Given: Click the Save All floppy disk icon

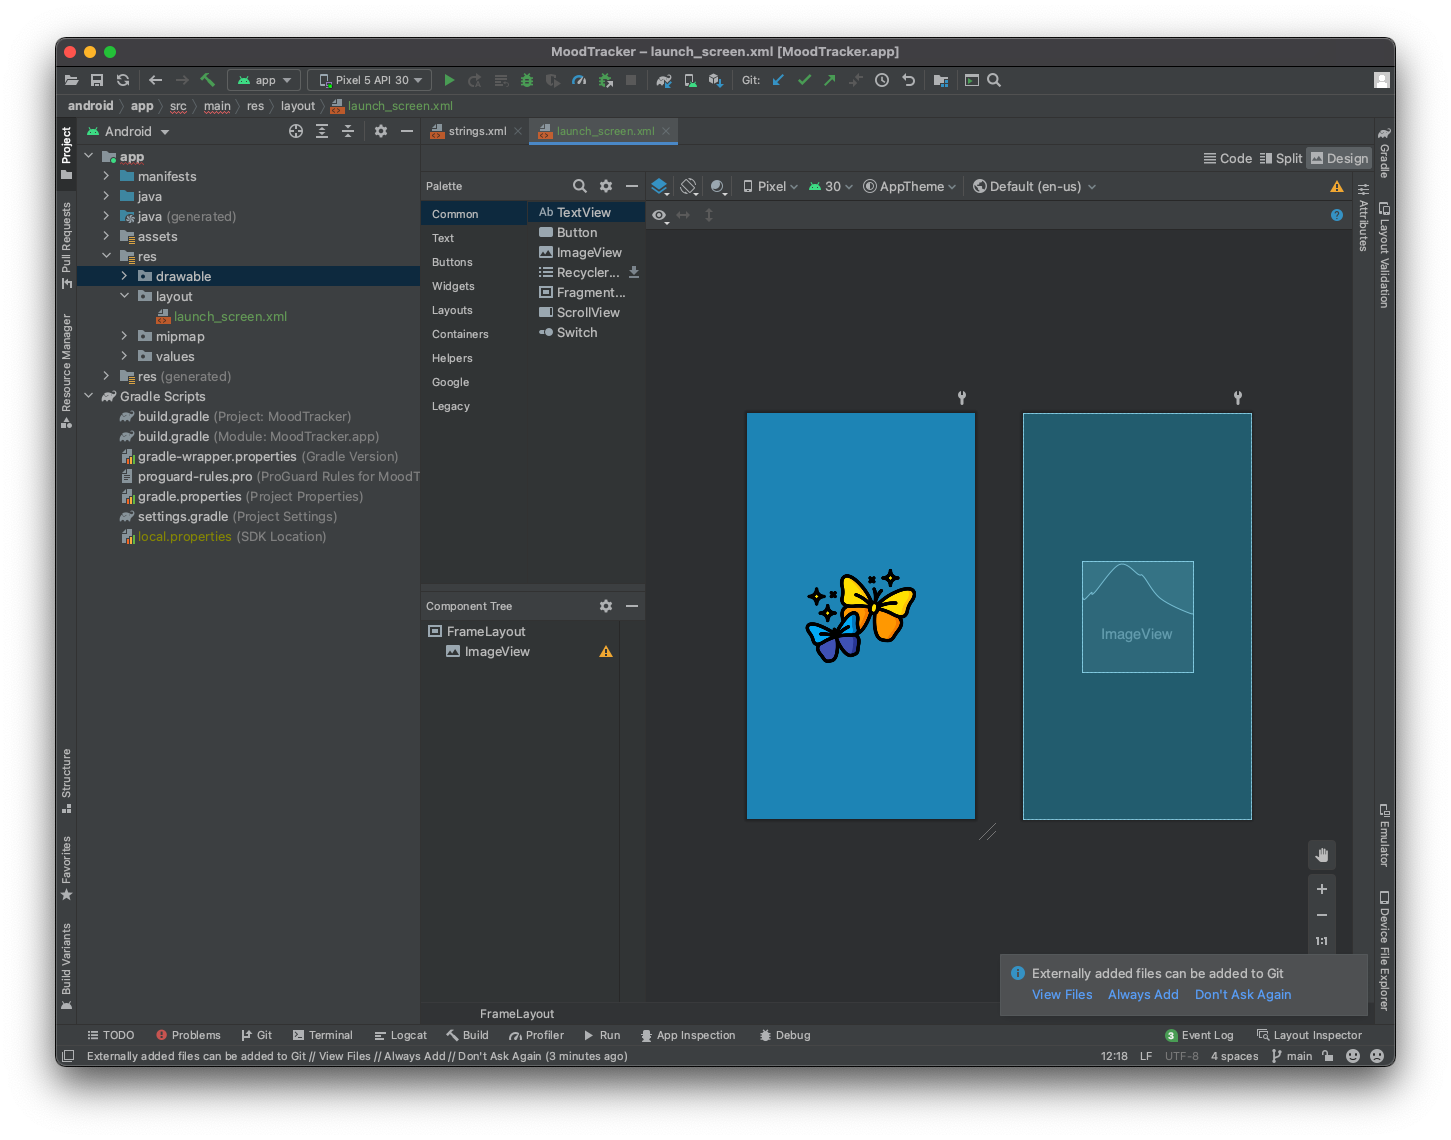Looking at the screenshot, I should tap(97, 80).
